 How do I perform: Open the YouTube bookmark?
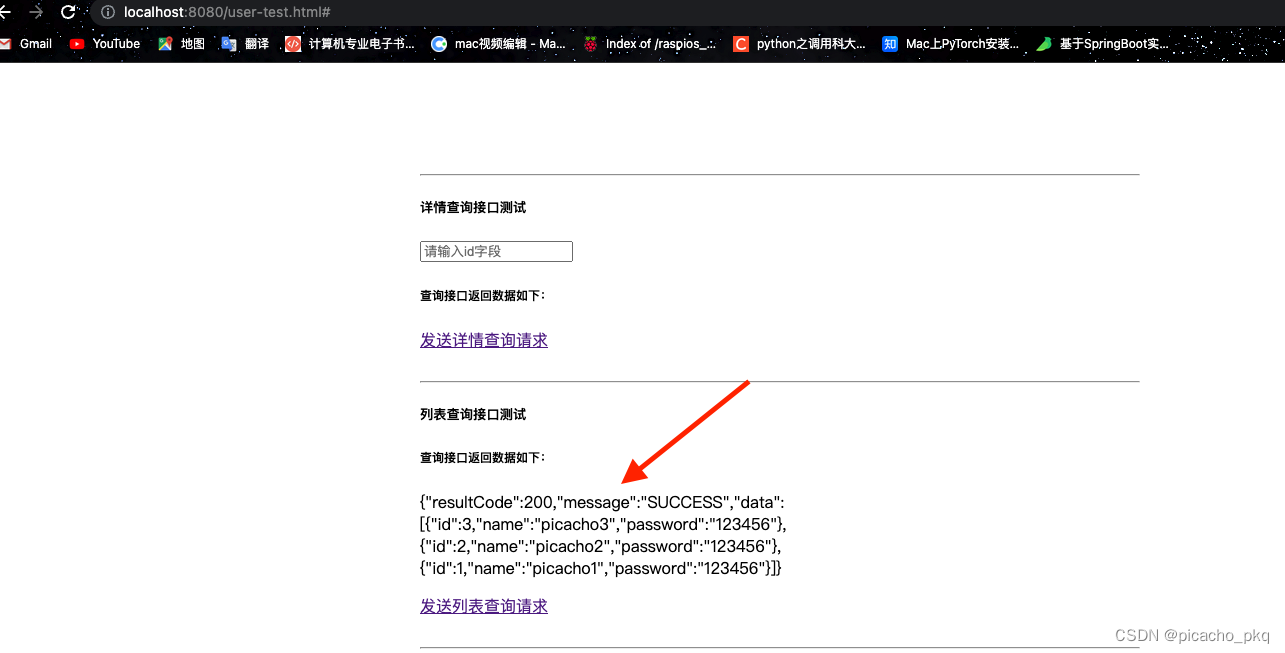click(x=105, y=44)
